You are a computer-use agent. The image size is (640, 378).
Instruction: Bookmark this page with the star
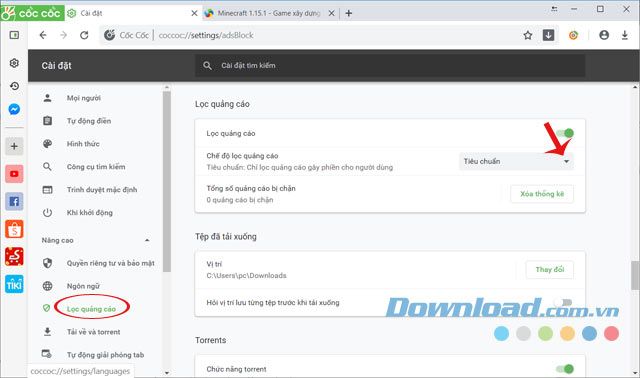[528, 35]
